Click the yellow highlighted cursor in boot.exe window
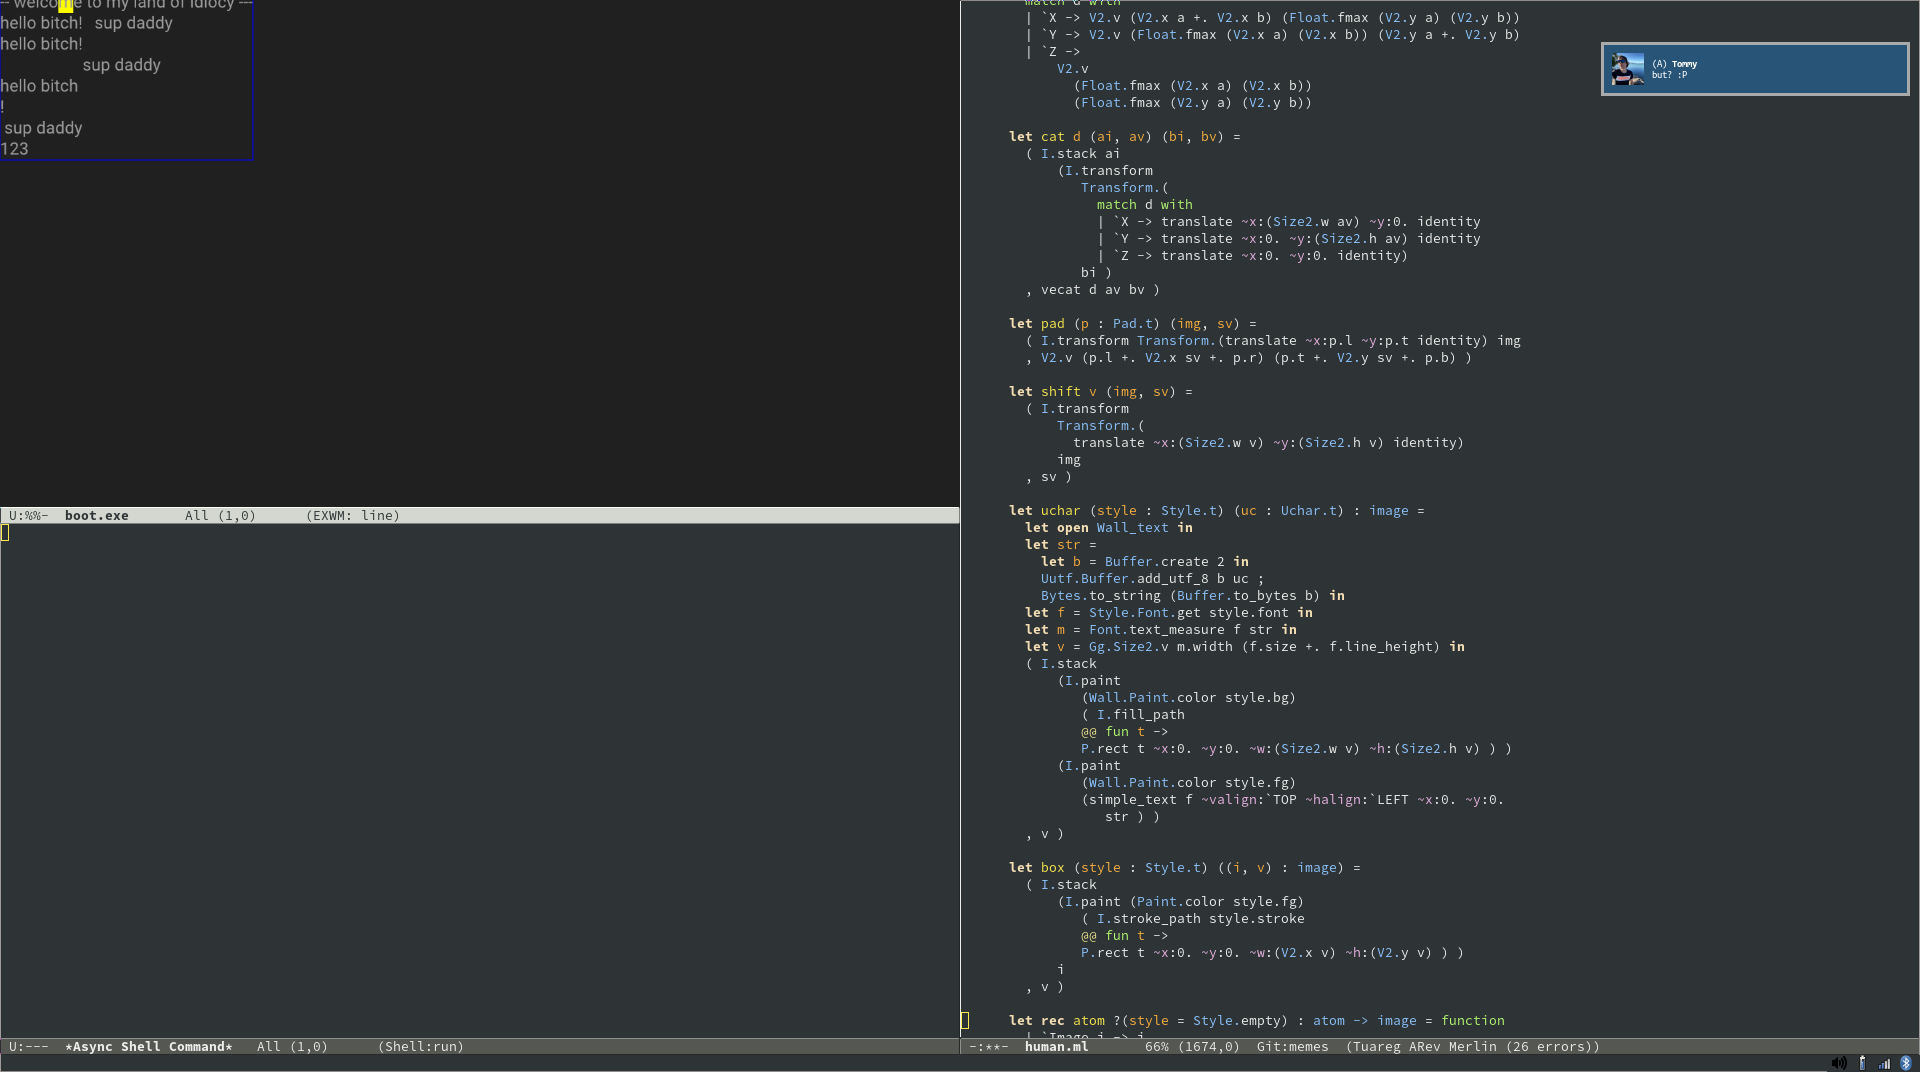The height and width of the screenshot is (1072, 1920). click(65, 5)
